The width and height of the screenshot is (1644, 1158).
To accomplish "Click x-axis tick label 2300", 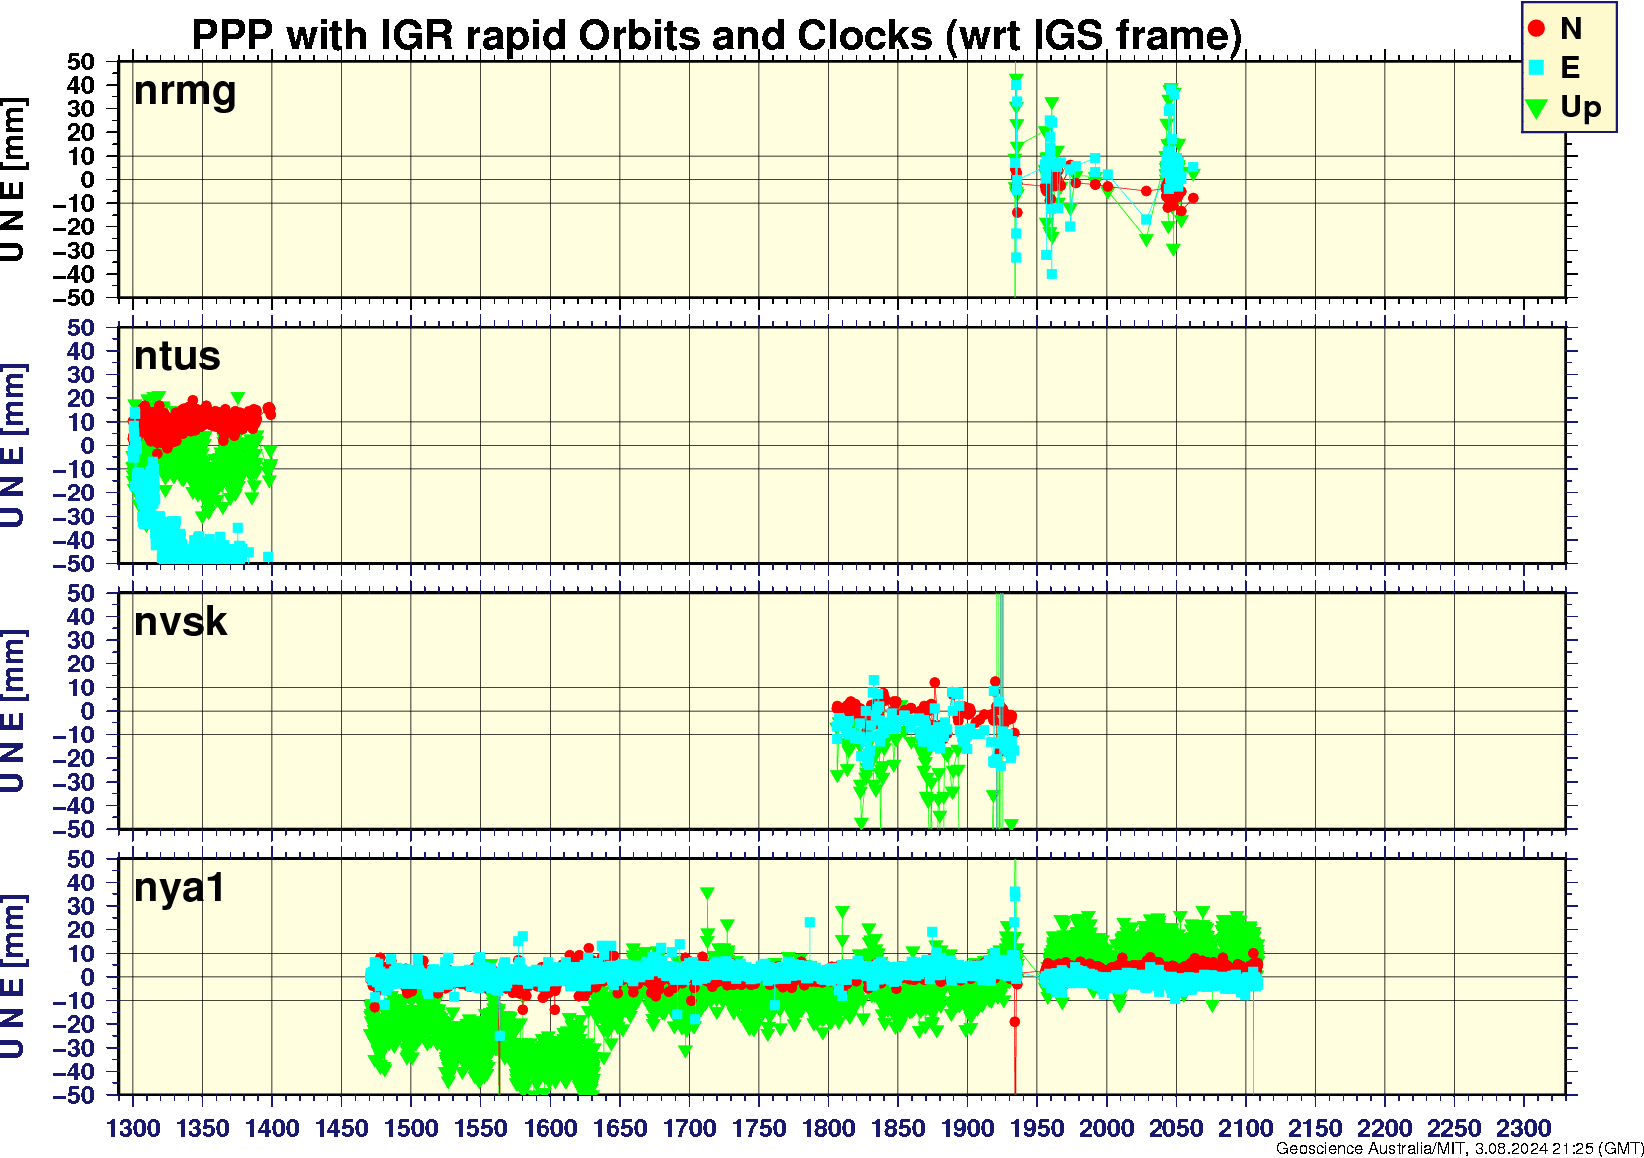I will pos(1523,1128).
